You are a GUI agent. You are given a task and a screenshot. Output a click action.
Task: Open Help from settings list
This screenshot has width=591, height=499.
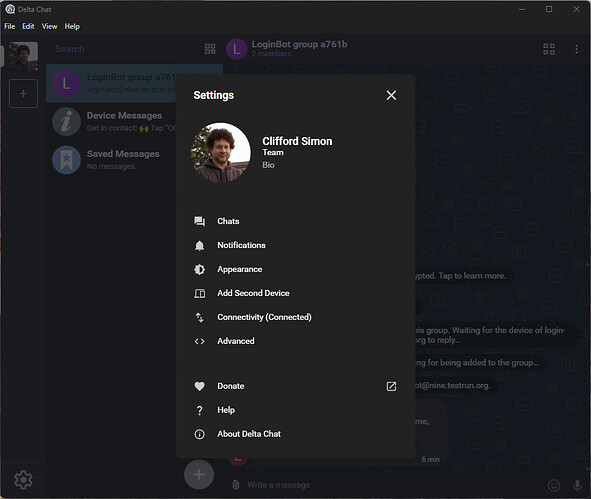tap(296, 410)
